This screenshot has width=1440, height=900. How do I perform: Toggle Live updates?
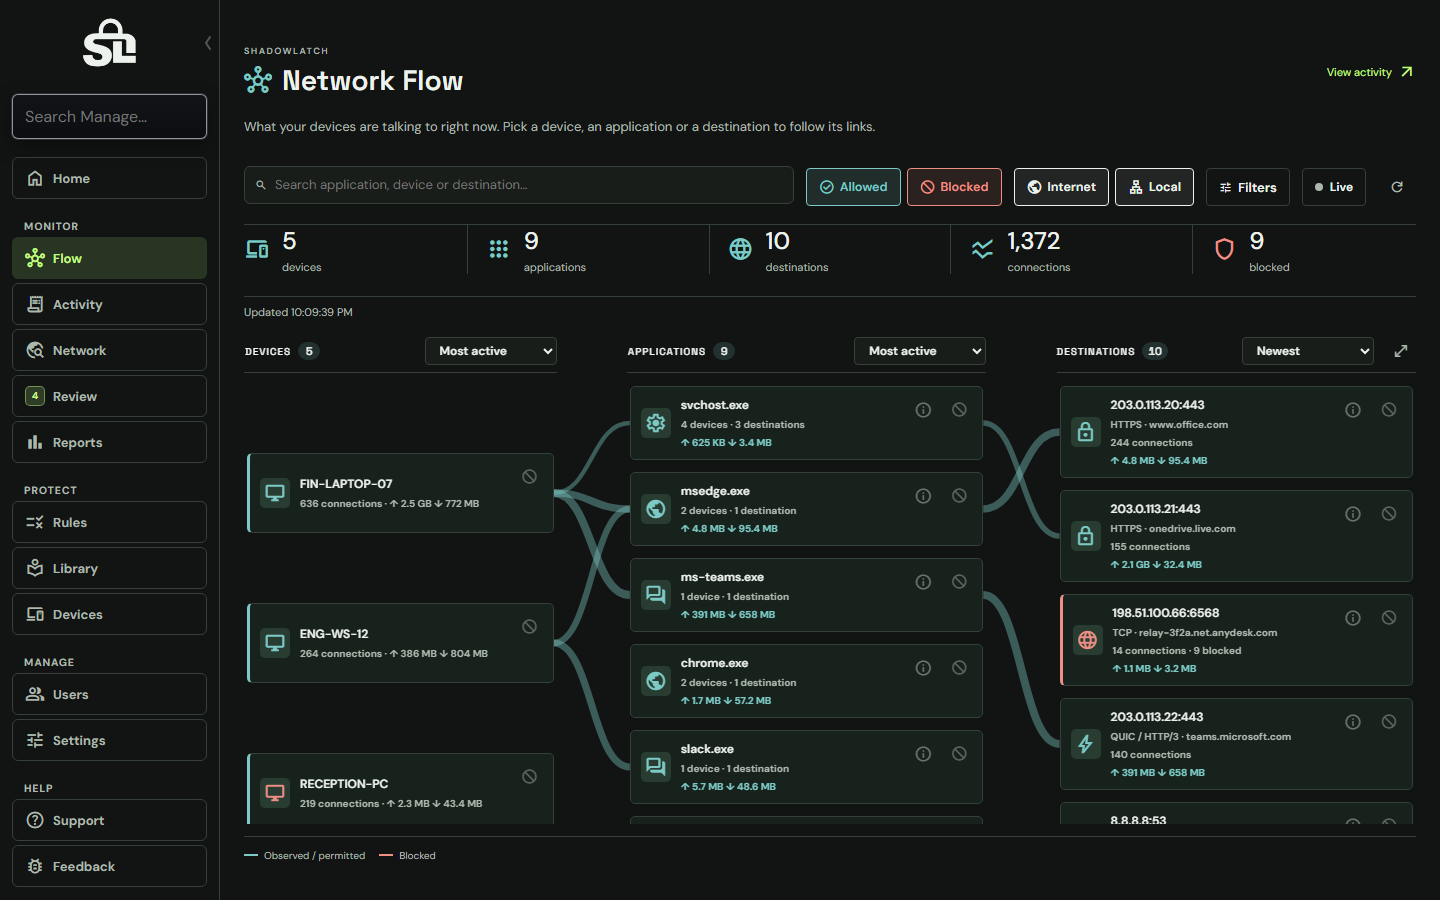[1334, 187]
